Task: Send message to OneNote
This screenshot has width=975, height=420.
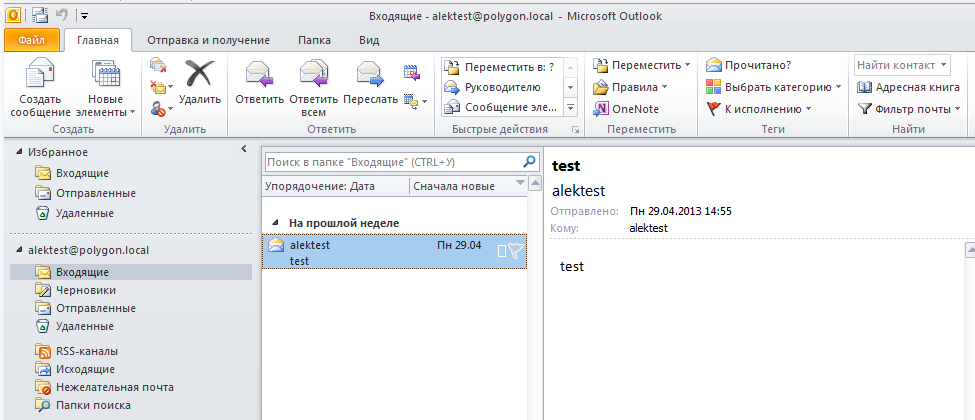Action: tap(626, 110)
